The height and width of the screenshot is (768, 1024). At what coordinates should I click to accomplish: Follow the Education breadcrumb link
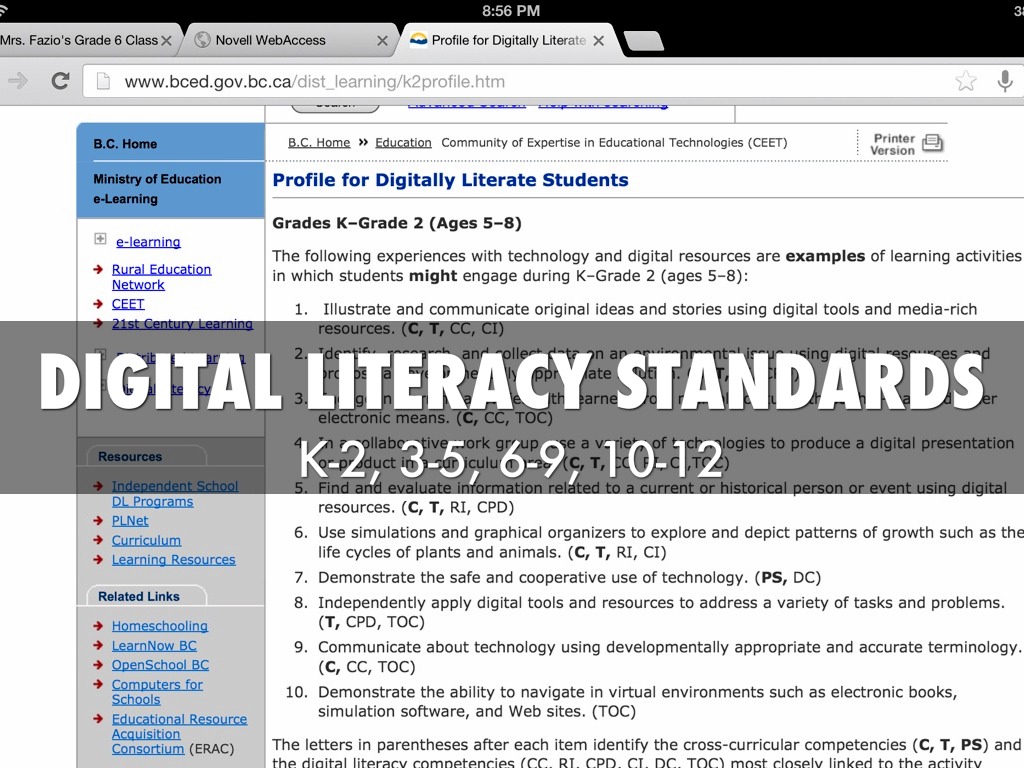[x=403, y=143]
